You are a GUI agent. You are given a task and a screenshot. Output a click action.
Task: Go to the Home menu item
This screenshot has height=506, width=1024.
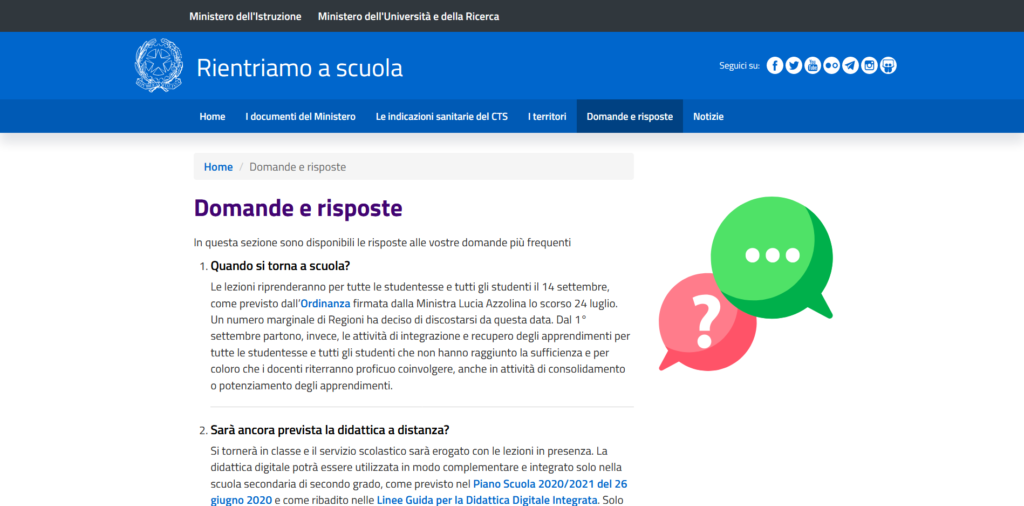[x=212, y=116]
